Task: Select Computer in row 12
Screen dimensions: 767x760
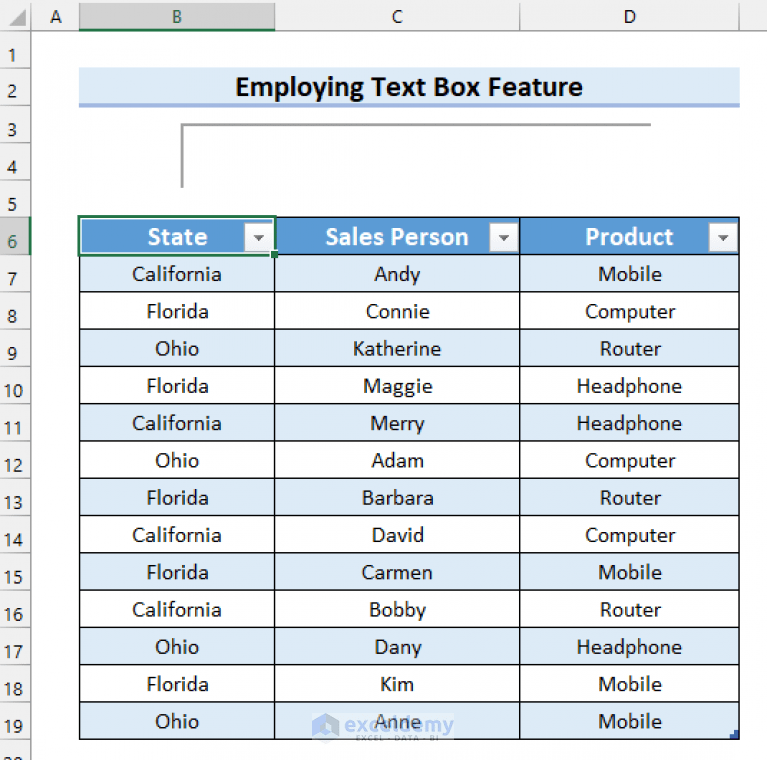Action: coord(630,460)
